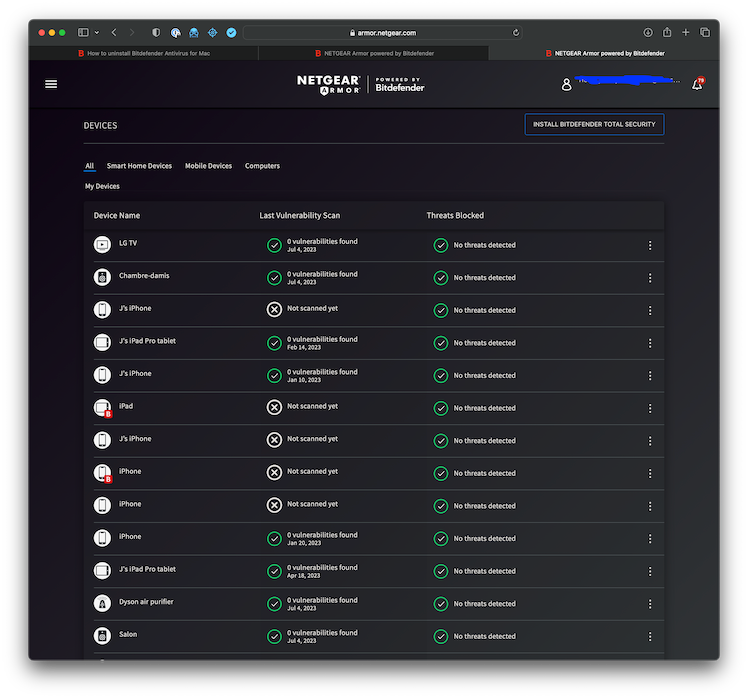Expand more options for Salon device
This screenshot has height=698, width=748.
(x=650, y=636)
